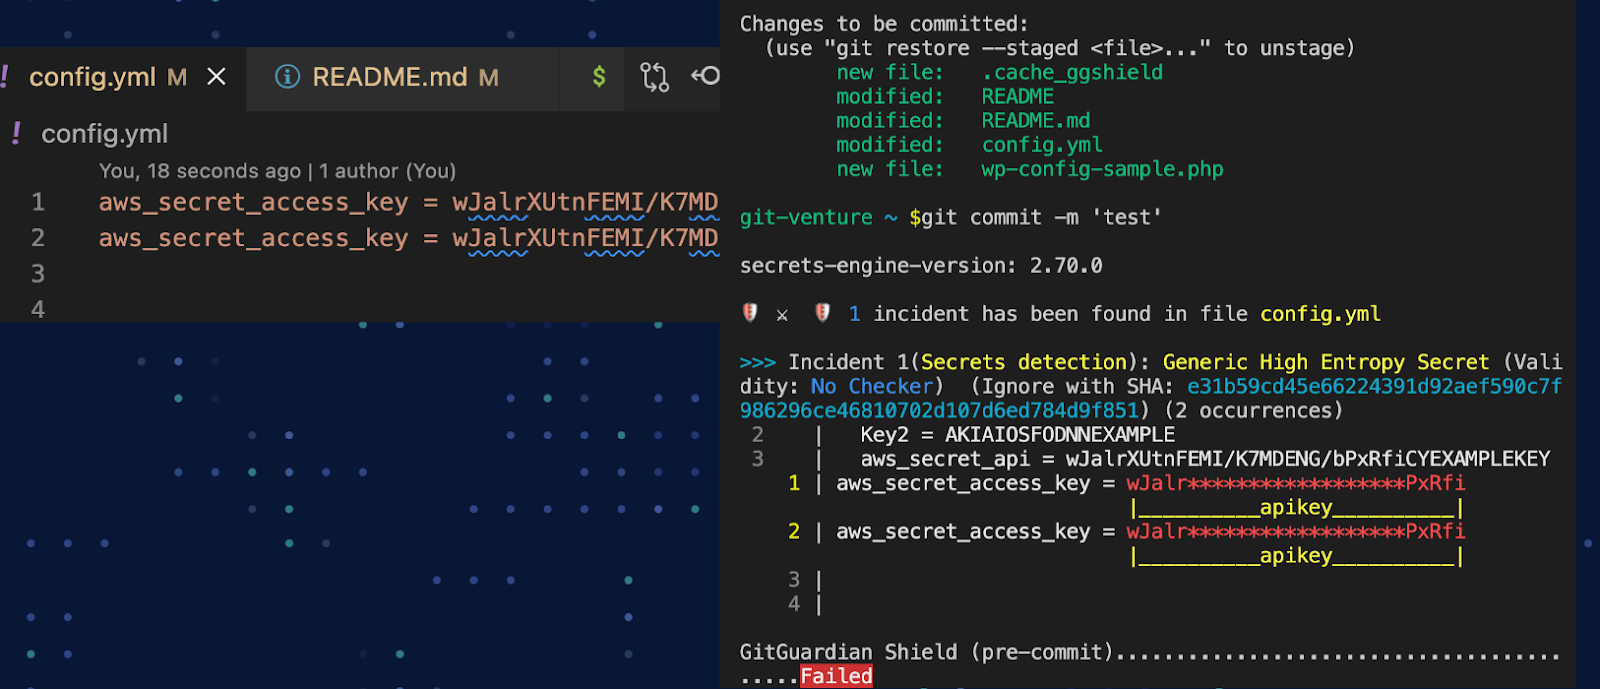This screenshot has height=689, width=1600.
Task: Open the README.md editor tab
Action: (403, 77)
